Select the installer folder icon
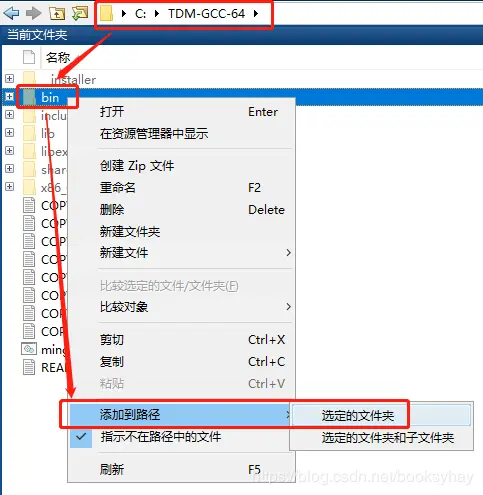This screenshot has width=483, height=495. (30, 79)
